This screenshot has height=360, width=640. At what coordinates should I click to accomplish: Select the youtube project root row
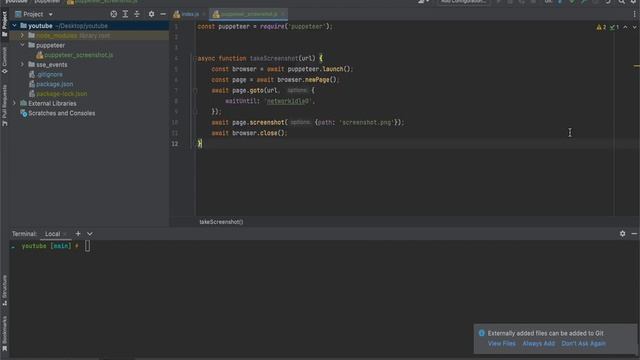pos(90,26)
